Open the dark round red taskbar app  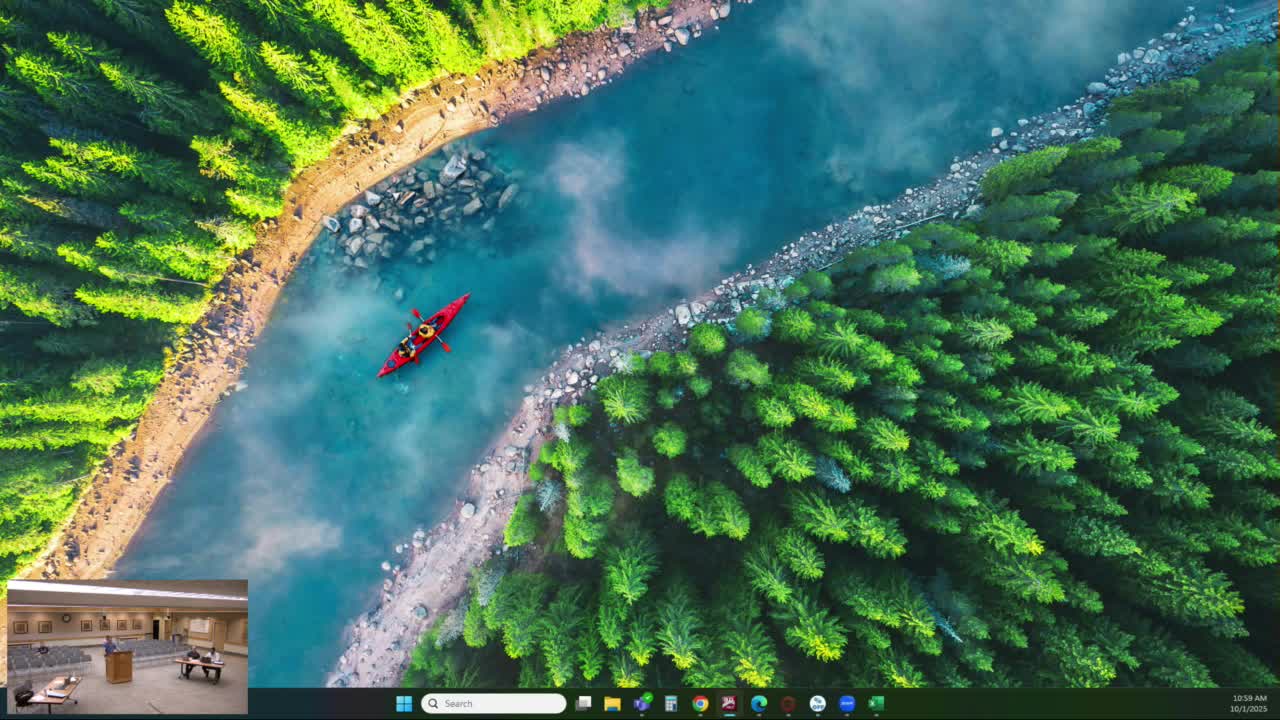[x=788, y=704]
